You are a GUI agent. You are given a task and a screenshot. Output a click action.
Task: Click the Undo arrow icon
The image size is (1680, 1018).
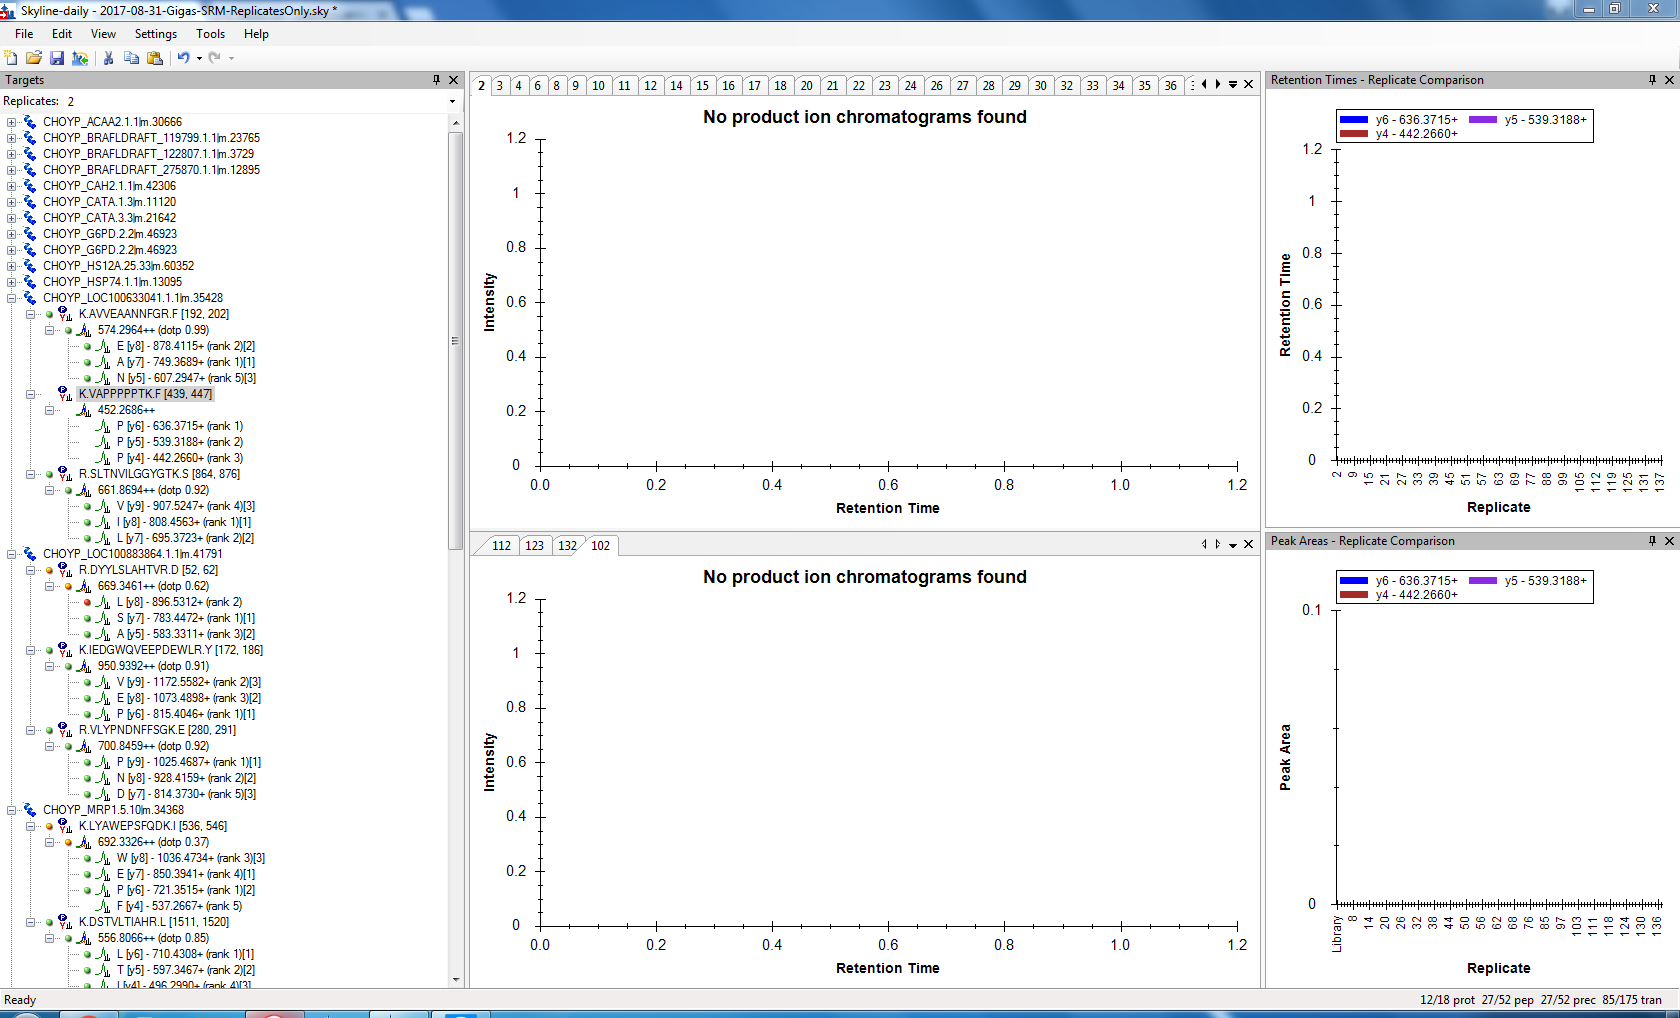tap(183, 58)
